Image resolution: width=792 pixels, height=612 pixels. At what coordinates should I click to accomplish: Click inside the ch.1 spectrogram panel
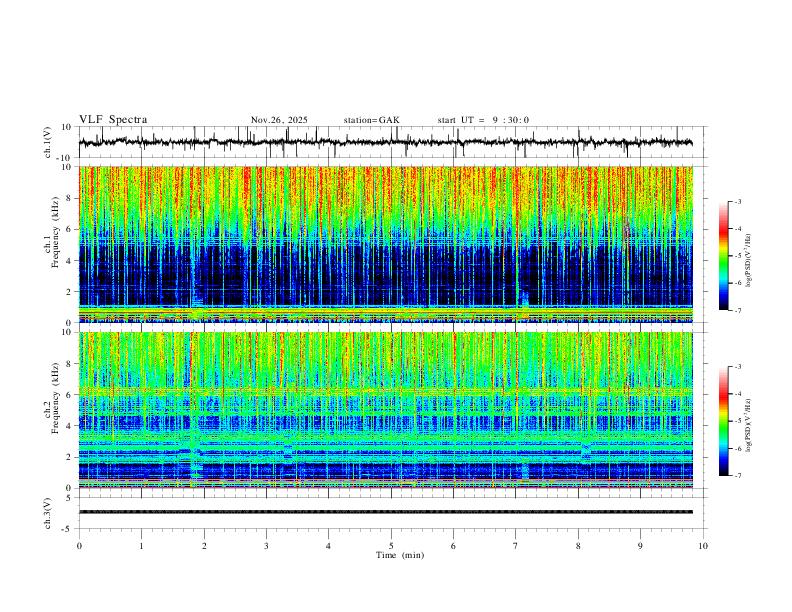pyautogui.click(x=385, y=244)
